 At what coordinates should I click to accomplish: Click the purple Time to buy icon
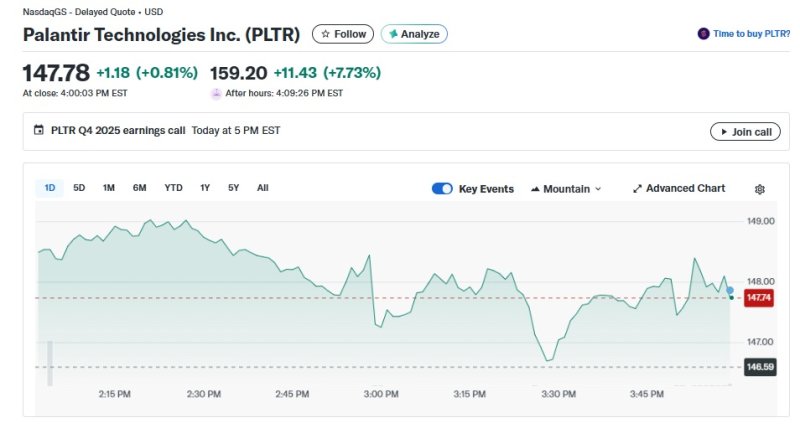point(704,34)
